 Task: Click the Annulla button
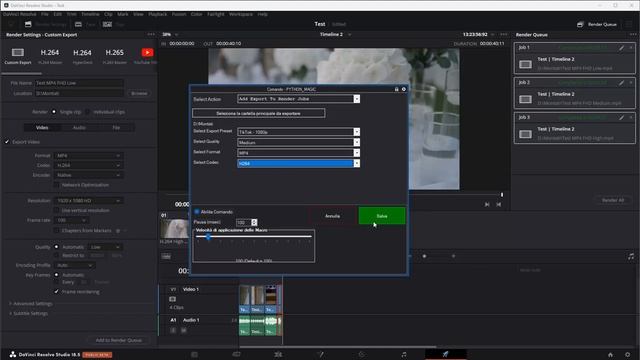click(x=332, y=216)
